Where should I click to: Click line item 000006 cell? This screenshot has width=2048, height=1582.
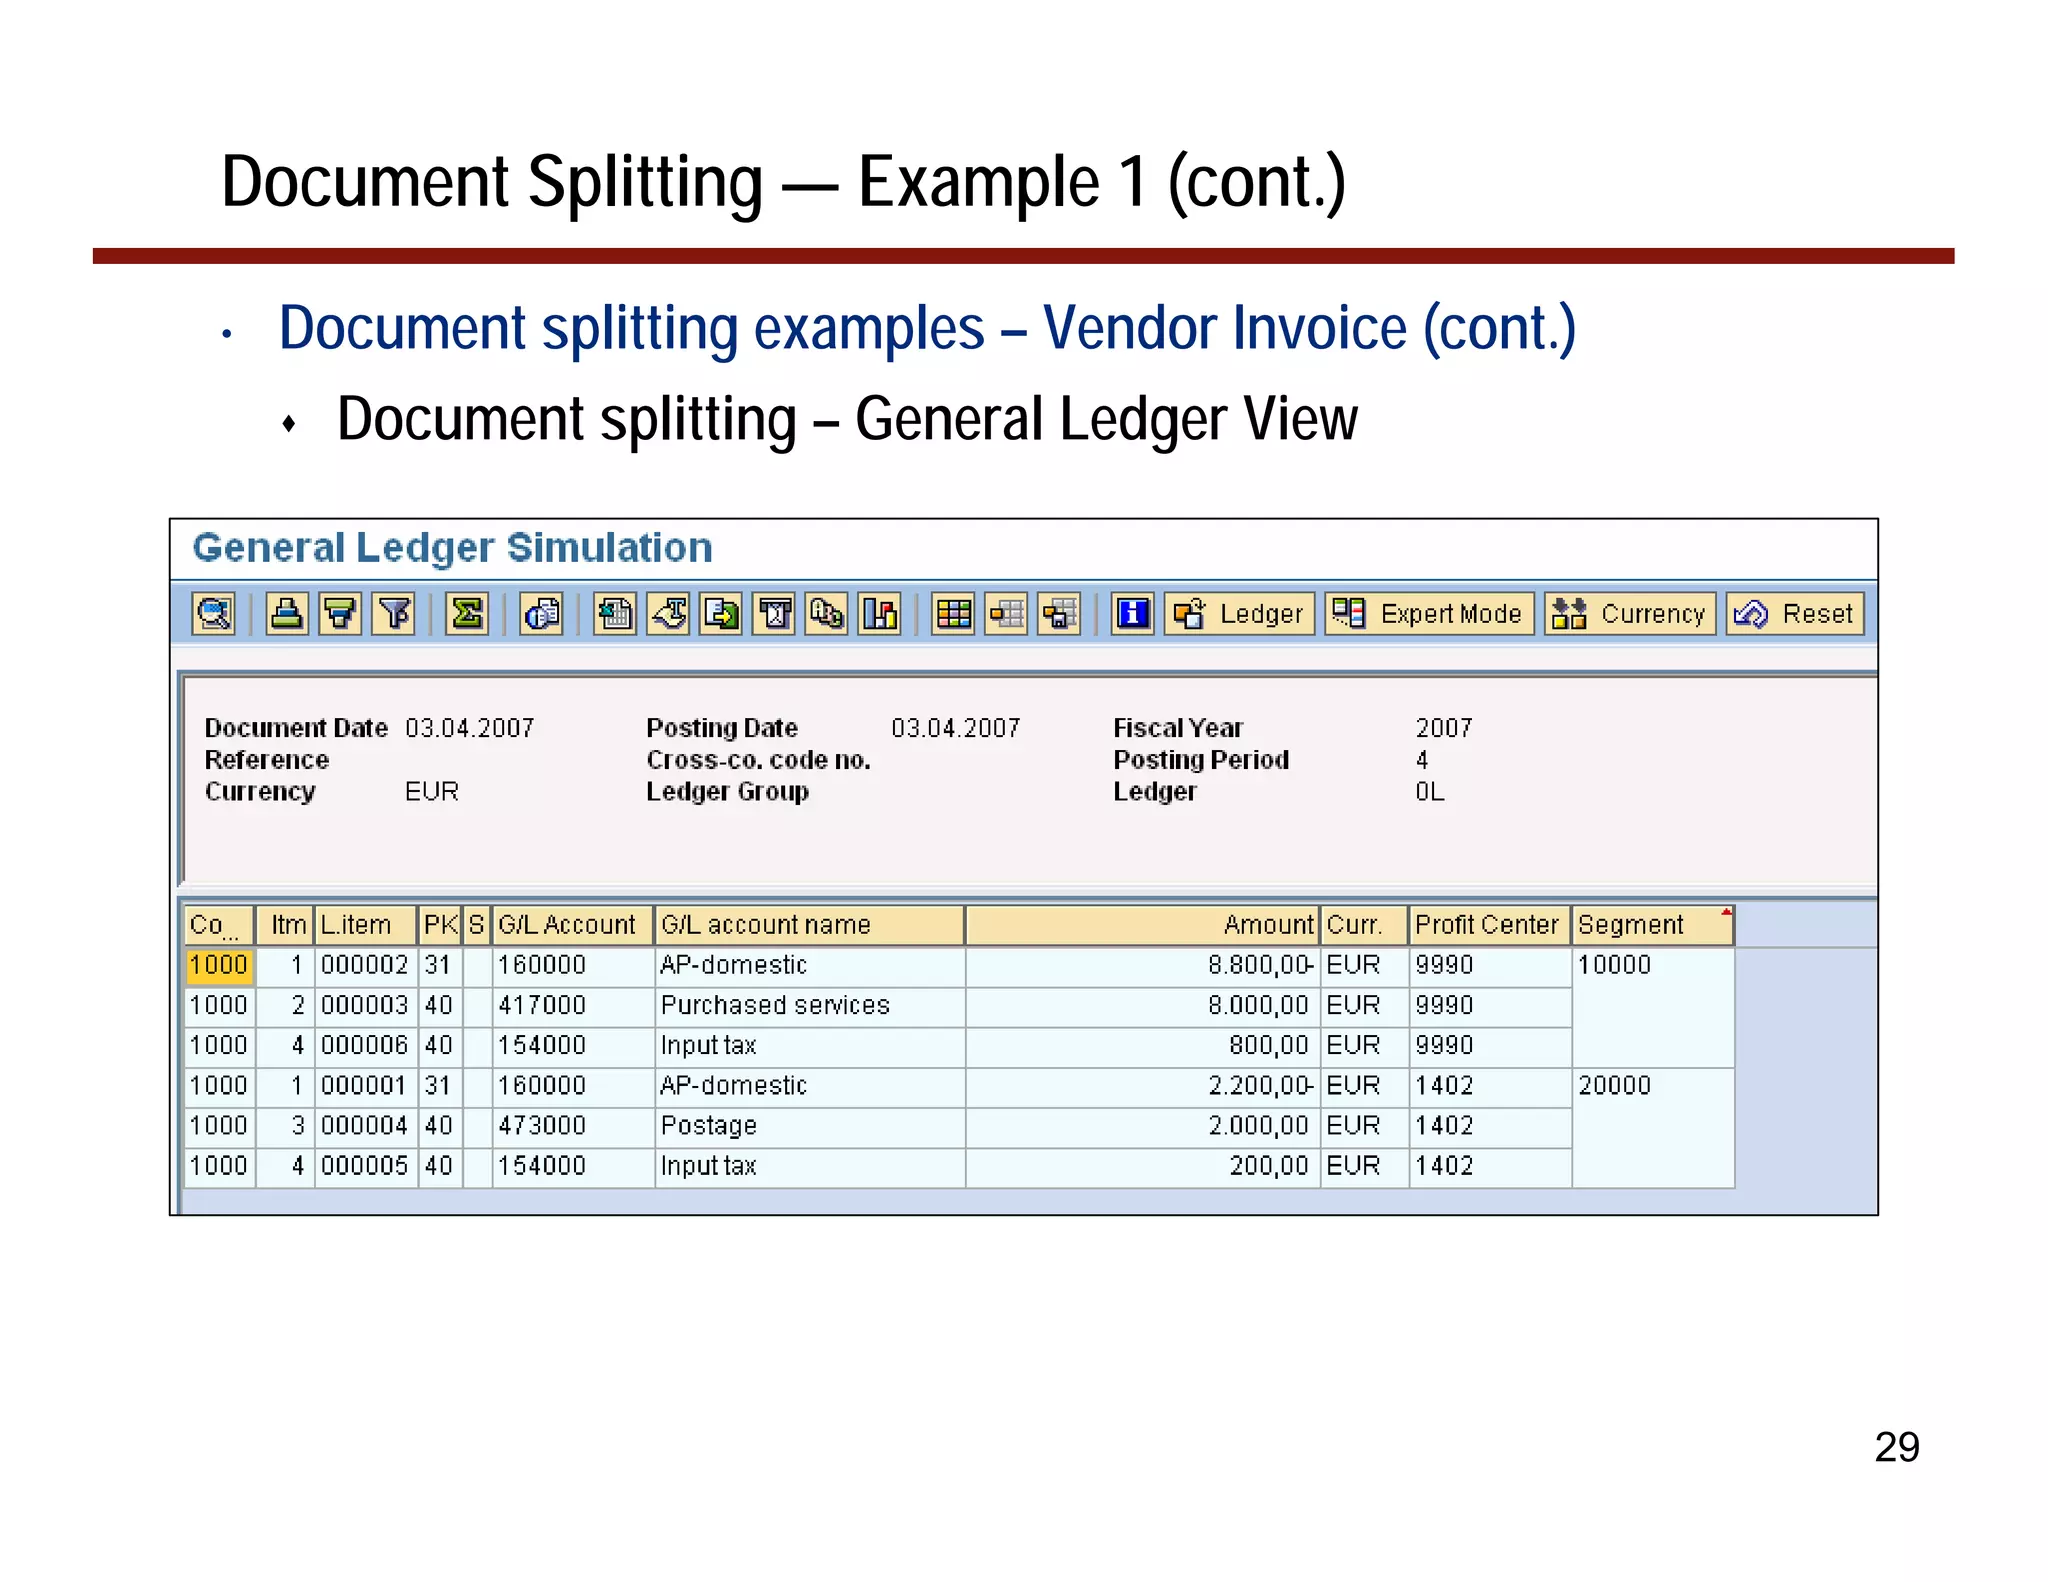(x=365, y=1046)
